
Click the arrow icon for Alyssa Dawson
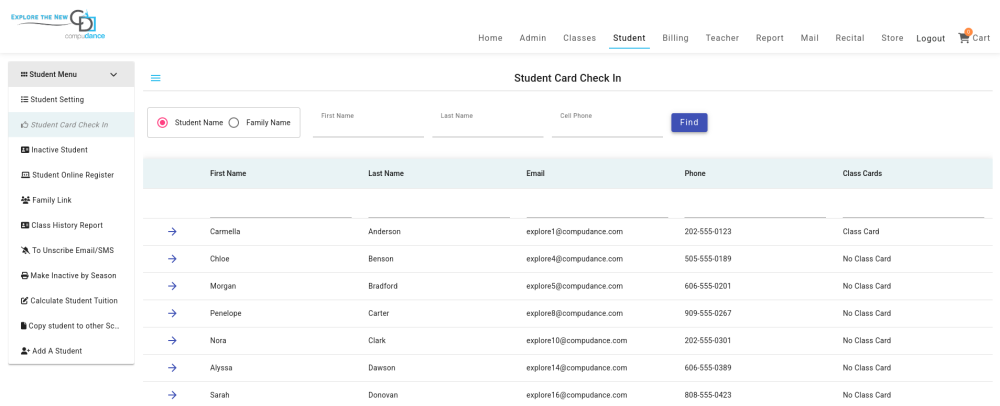coord(172,368)
